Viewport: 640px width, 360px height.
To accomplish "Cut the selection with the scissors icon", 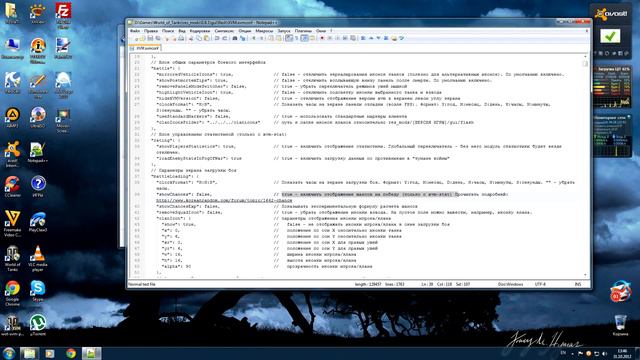I will click(x=191, y=38).
